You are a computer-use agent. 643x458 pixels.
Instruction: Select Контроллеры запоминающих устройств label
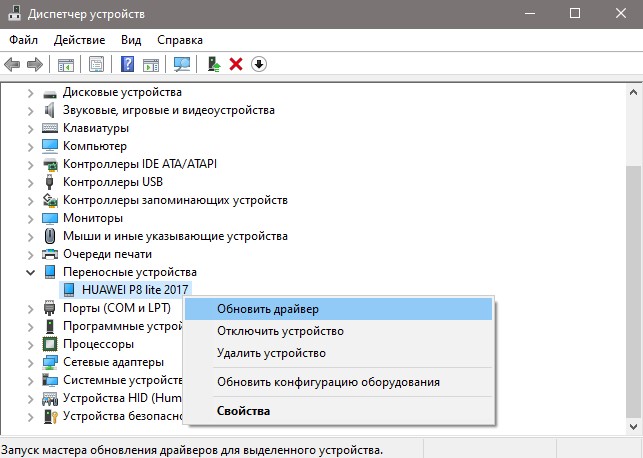pos(175,200)
